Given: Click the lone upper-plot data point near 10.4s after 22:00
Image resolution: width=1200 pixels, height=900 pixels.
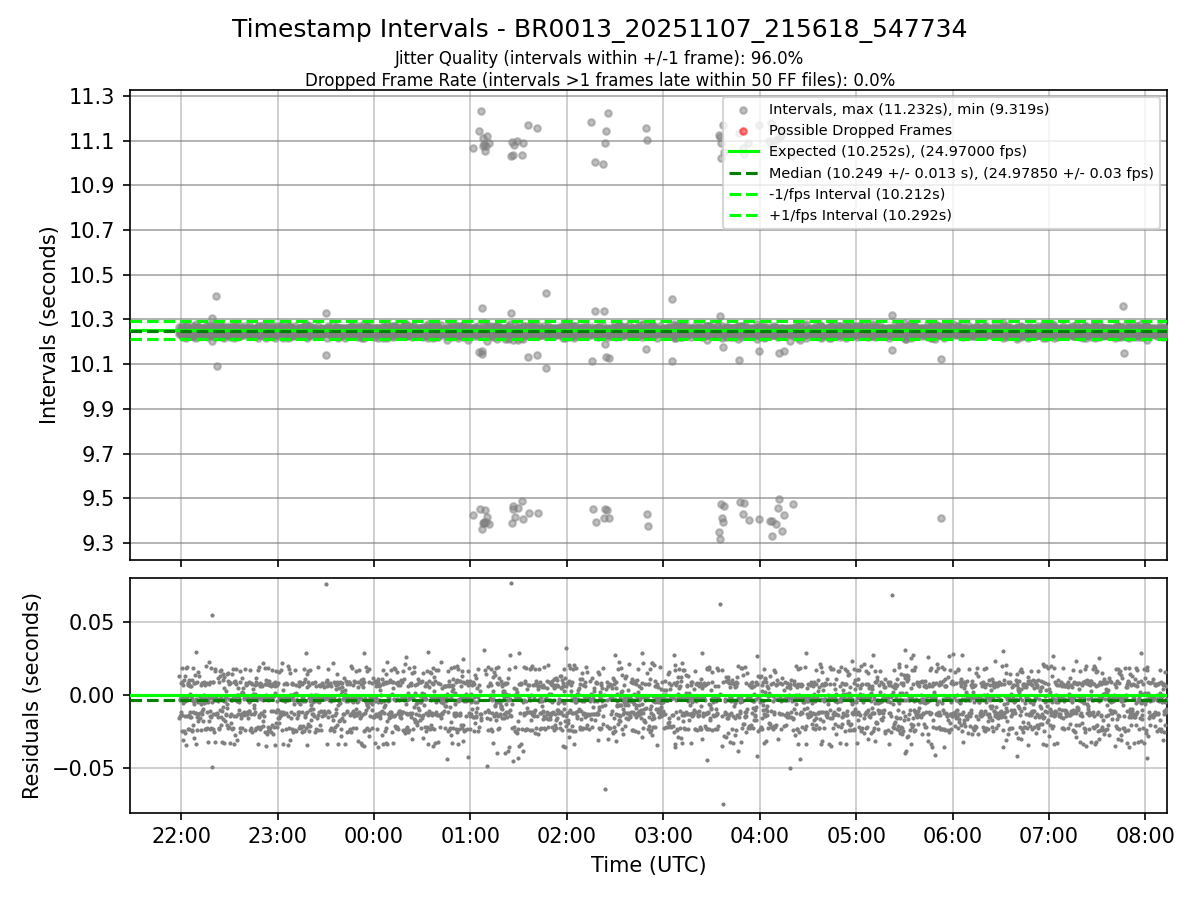Looking at the screenshot, I should pos(216,296).
